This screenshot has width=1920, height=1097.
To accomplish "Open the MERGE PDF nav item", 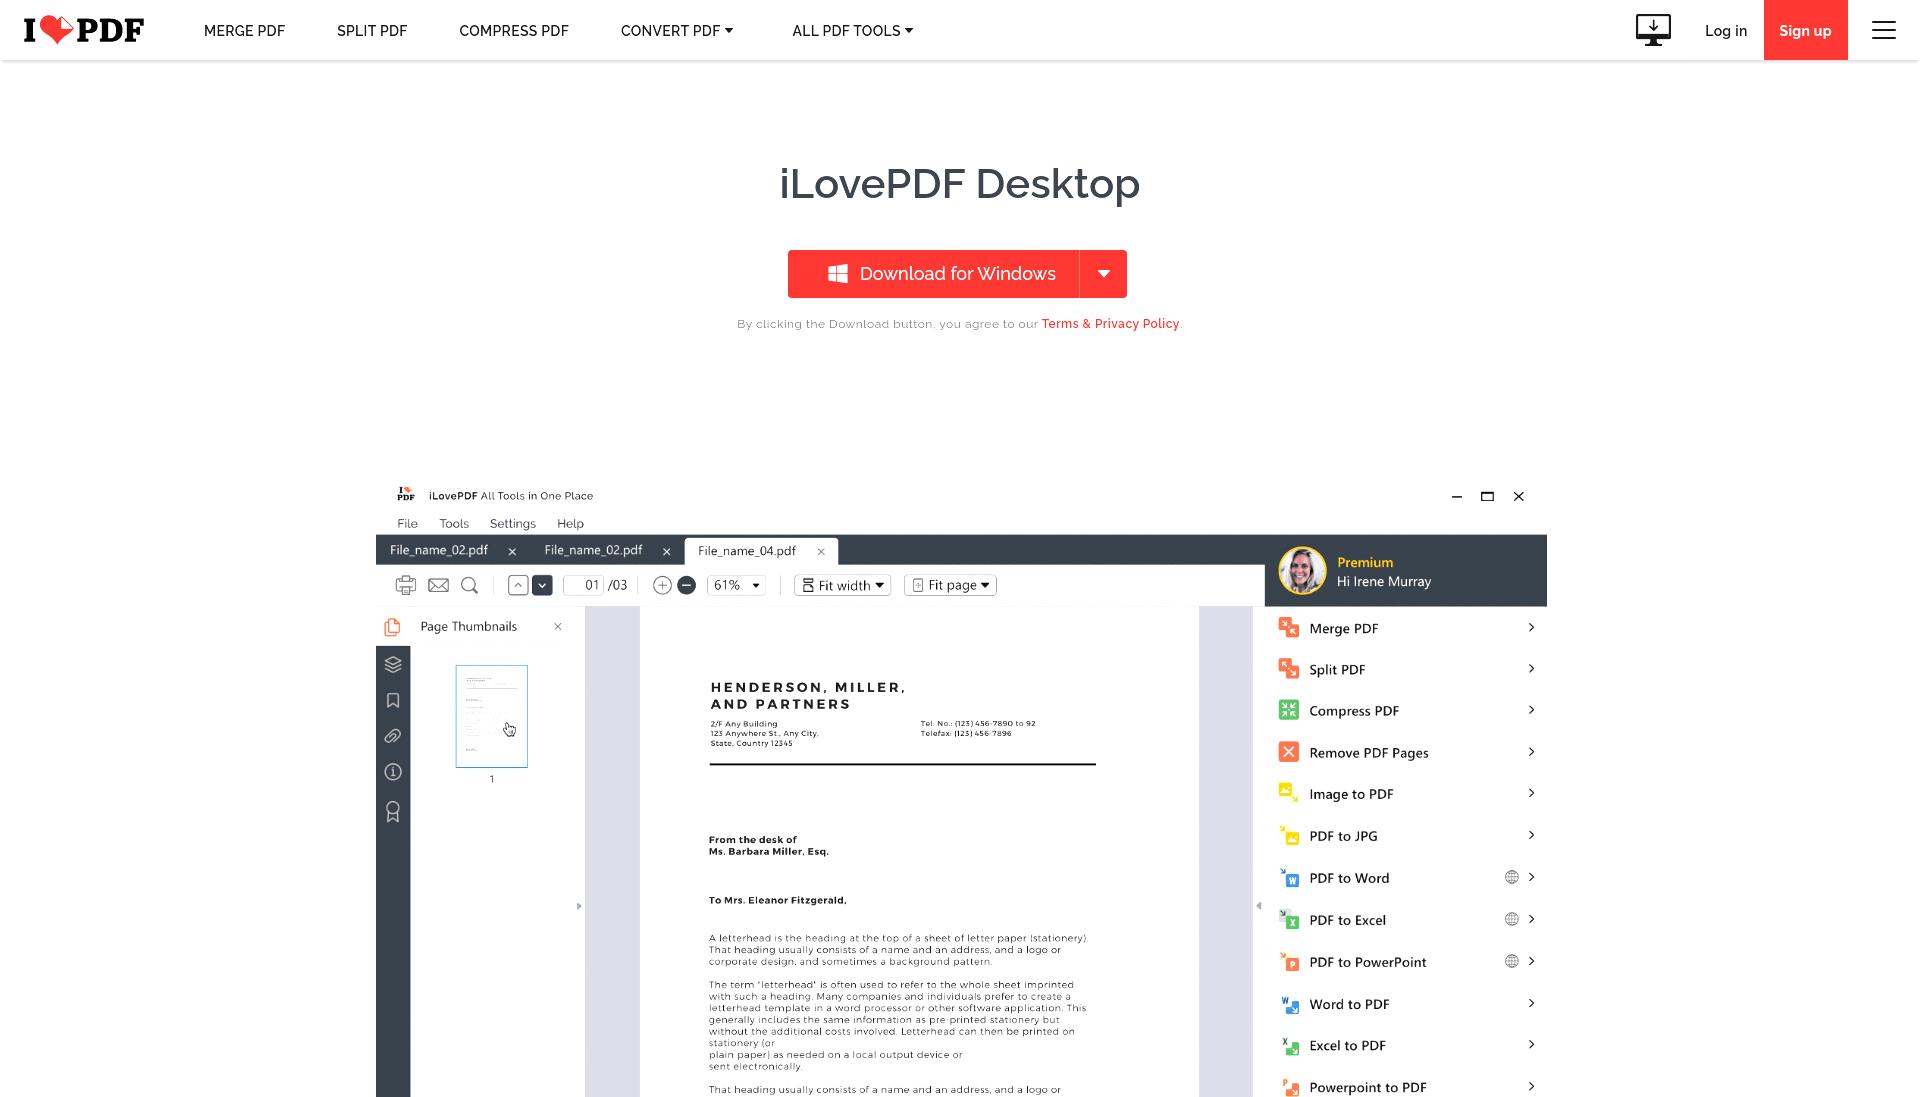I will [x=244, y=31].
